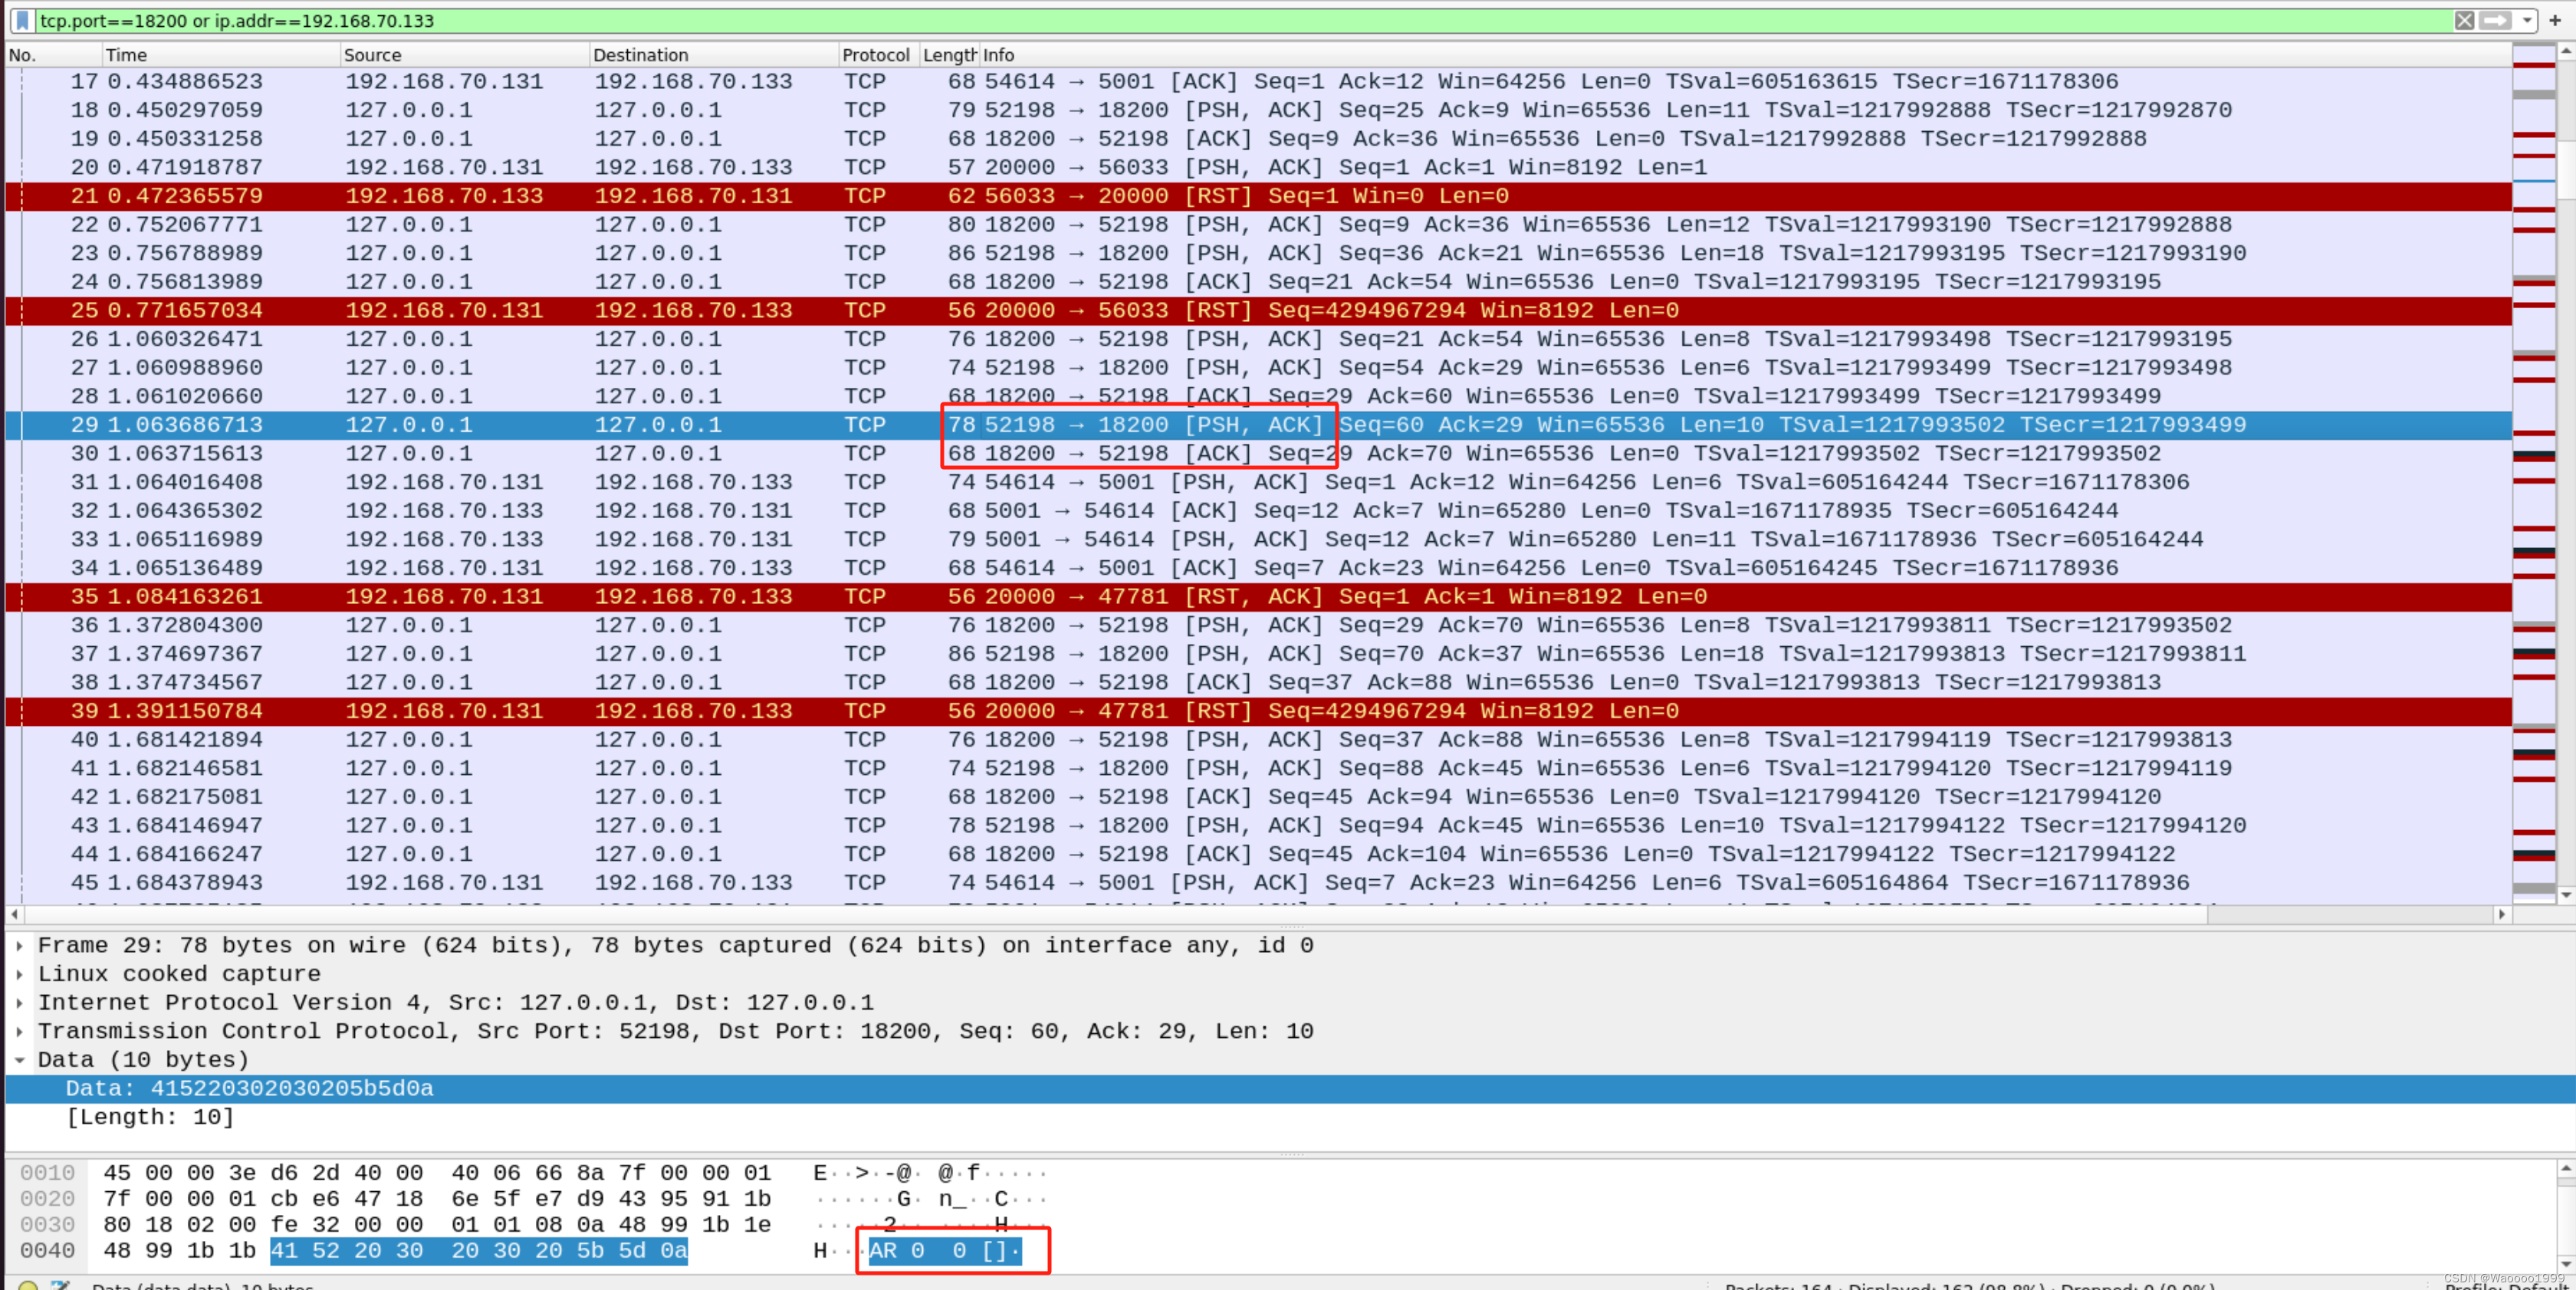
Task: Select packet 37 at time 1.374697367
Action: point(1258,653)
